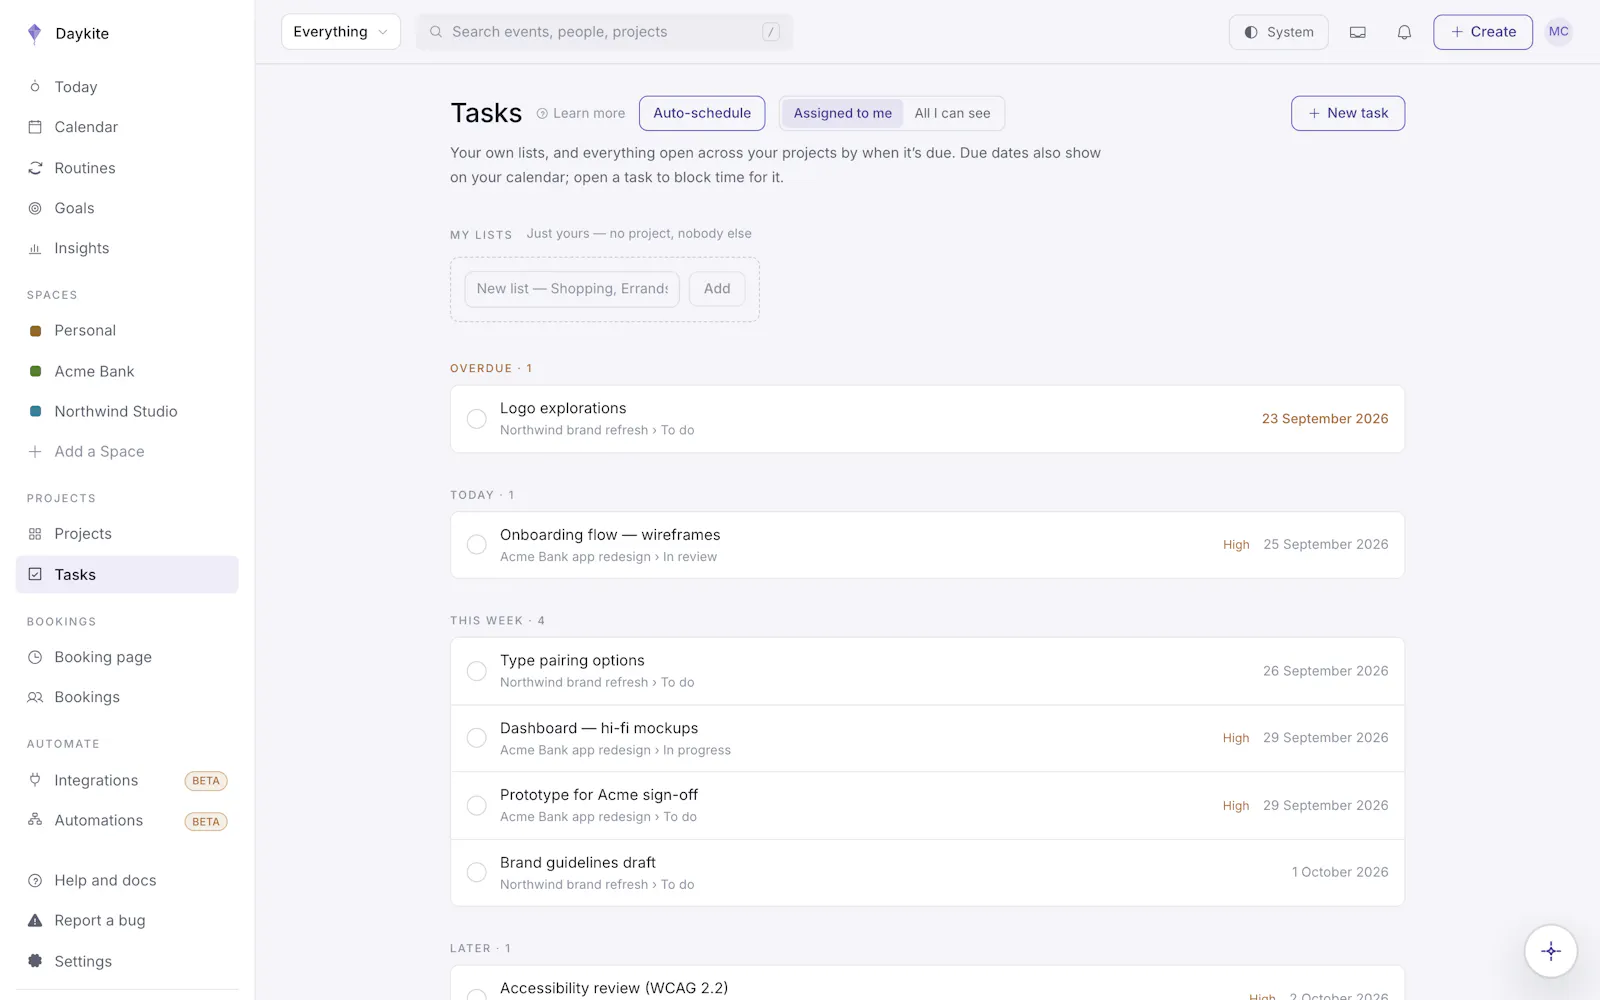1600x1000 pixels.
Task: Click Add a Space in sidebar
Action: click(x=127, y=452)
